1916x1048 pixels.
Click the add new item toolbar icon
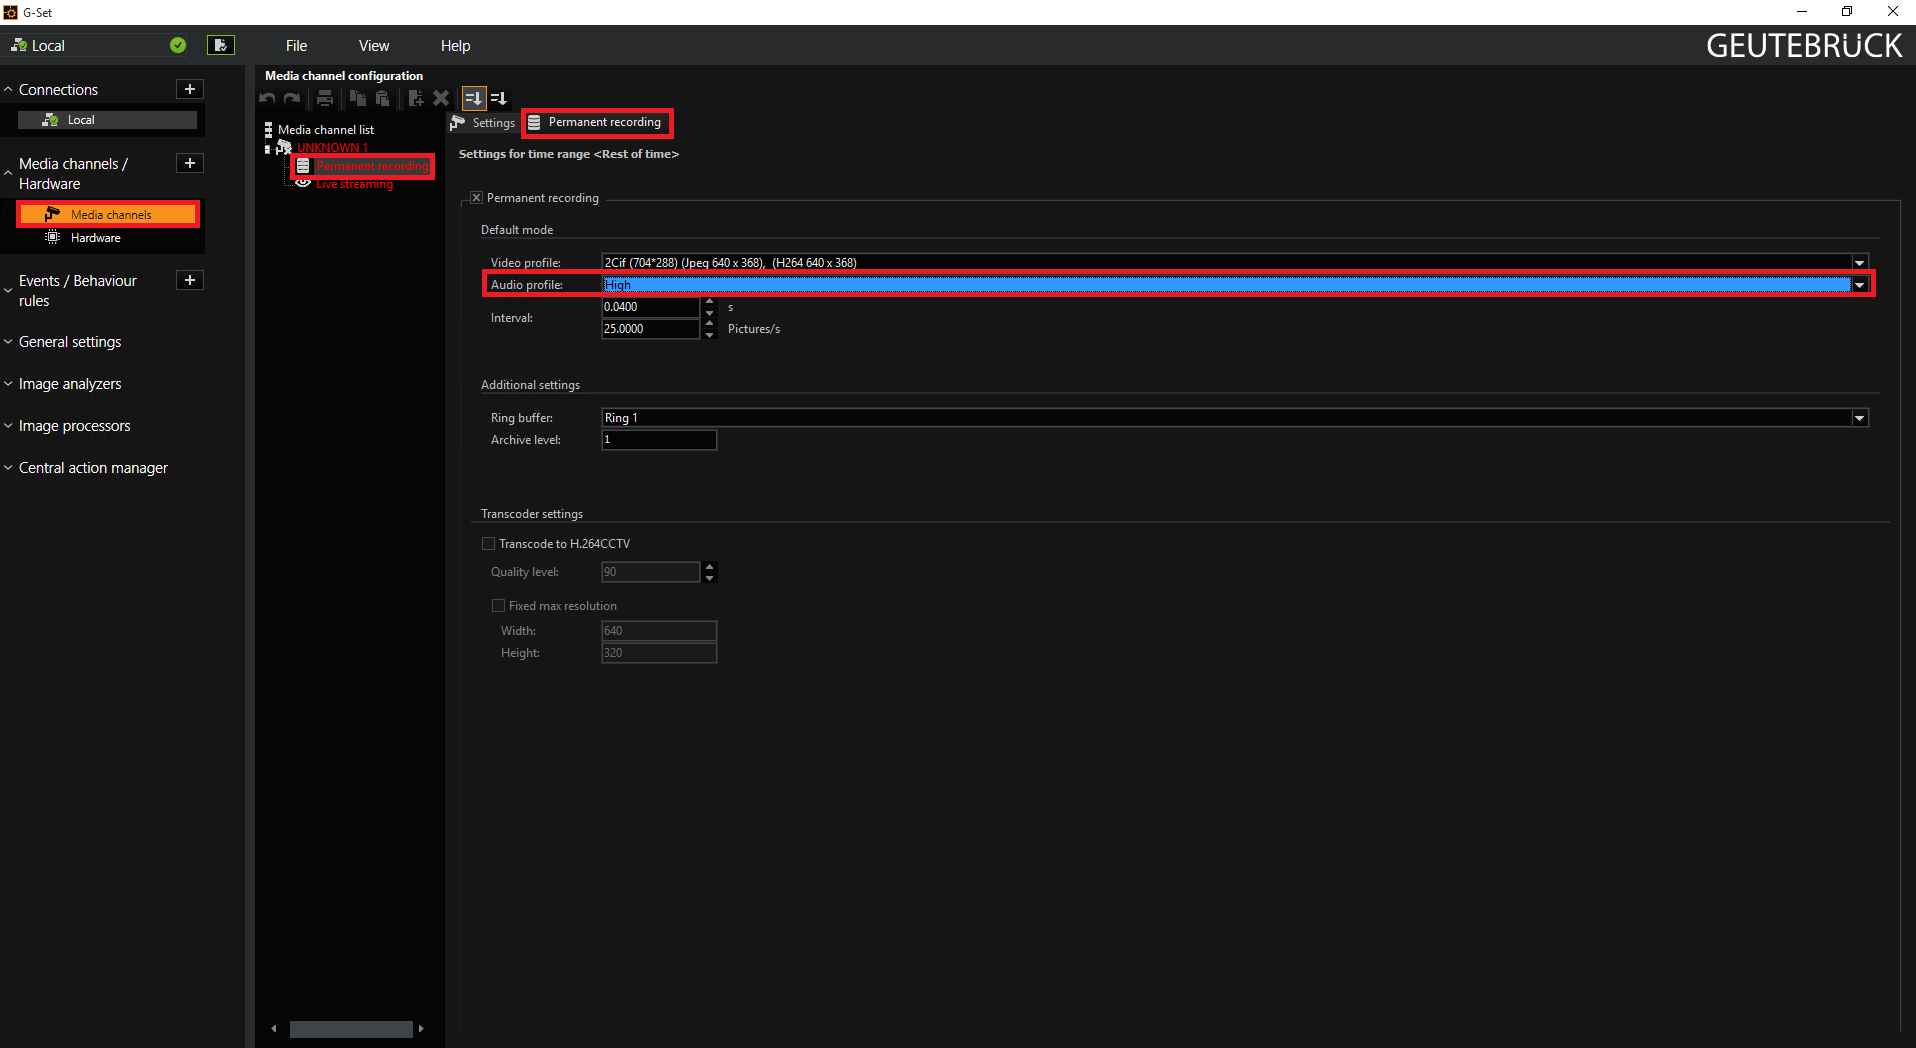pos(416,98)
